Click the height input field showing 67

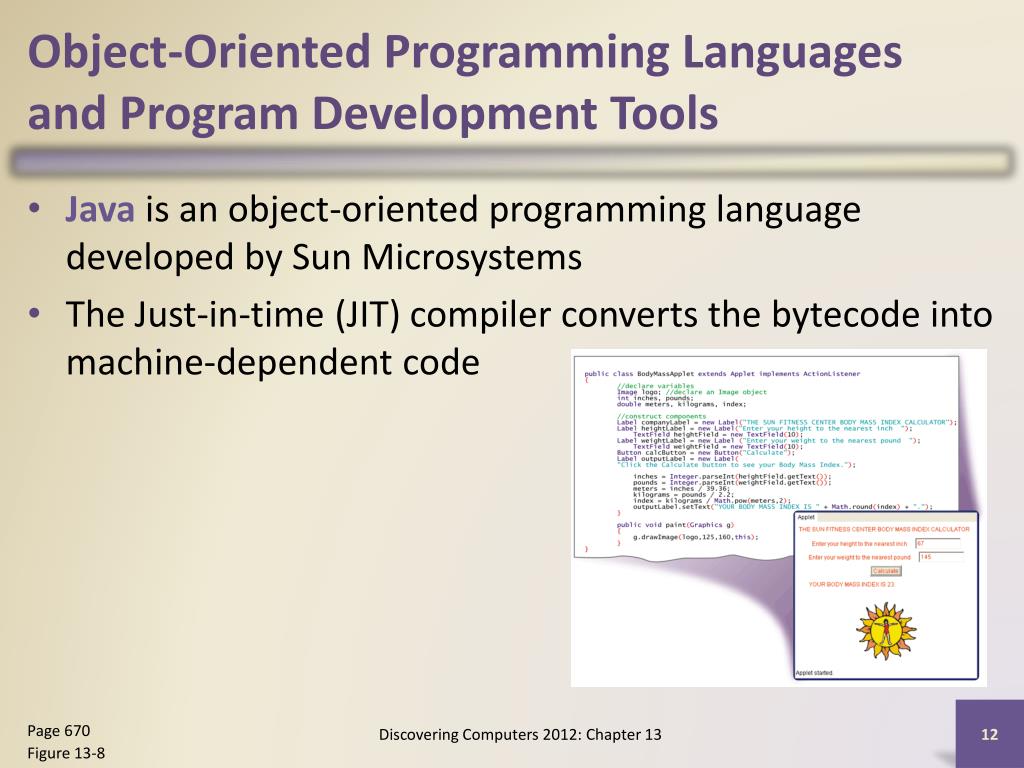(938, 543)
